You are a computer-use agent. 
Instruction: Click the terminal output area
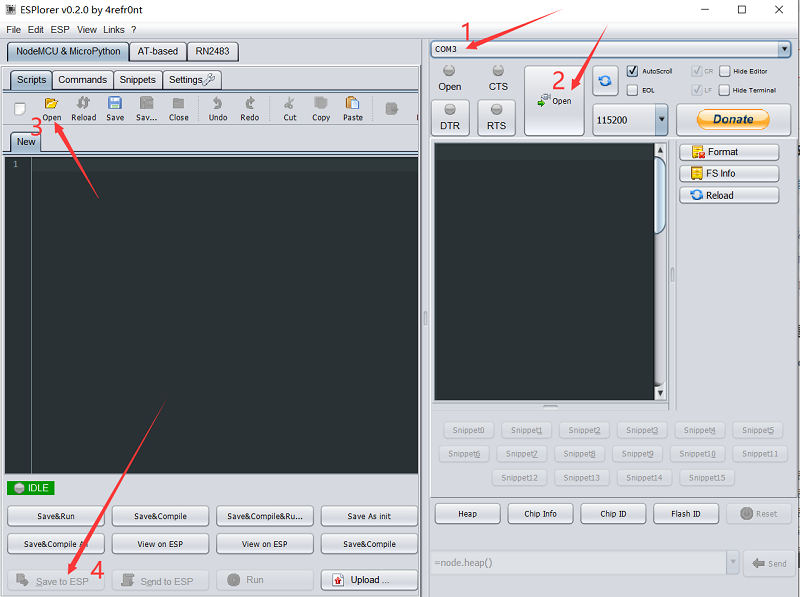click(x=544, y=271)
